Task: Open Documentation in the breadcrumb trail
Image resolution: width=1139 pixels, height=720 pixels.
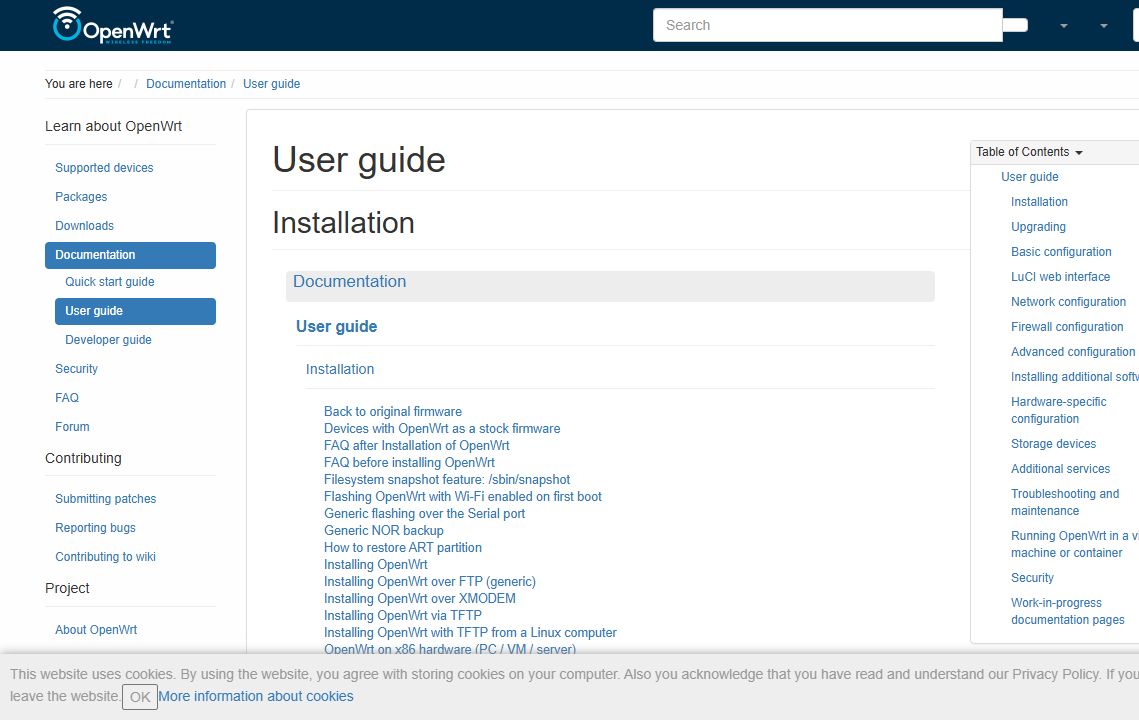Action: [x=186, y=84]
